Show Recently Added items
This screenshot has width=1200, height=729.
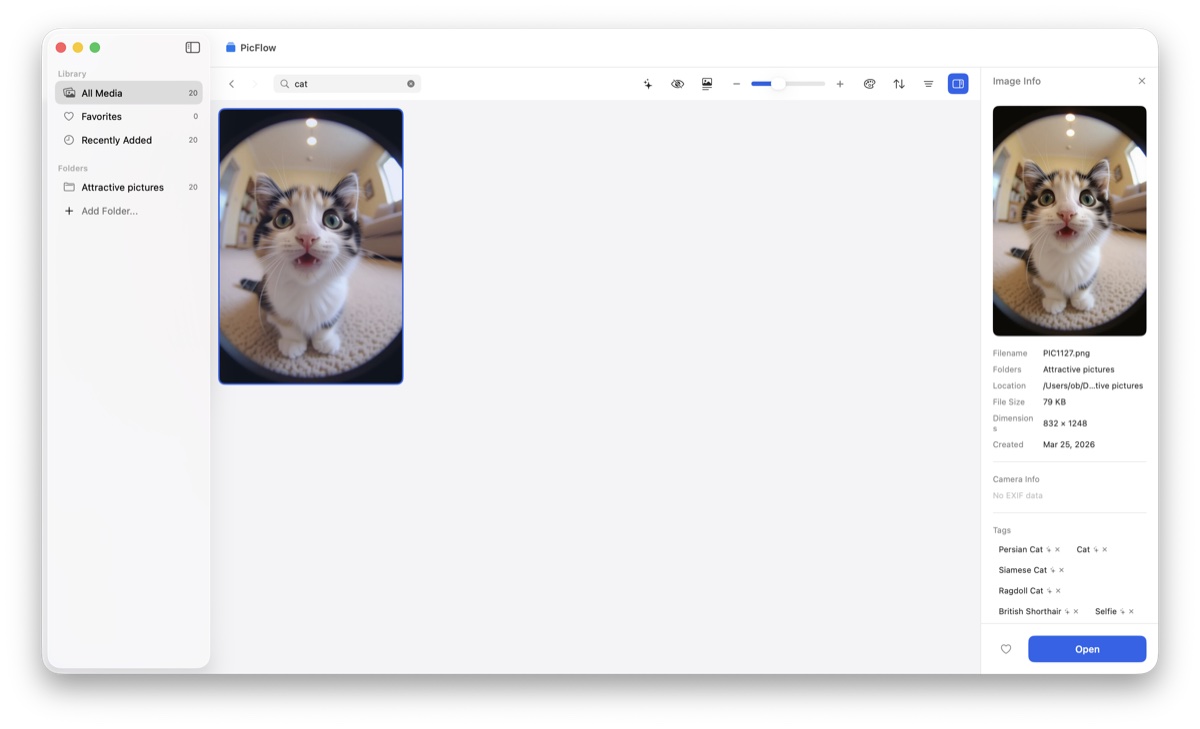tap(129, 140)
